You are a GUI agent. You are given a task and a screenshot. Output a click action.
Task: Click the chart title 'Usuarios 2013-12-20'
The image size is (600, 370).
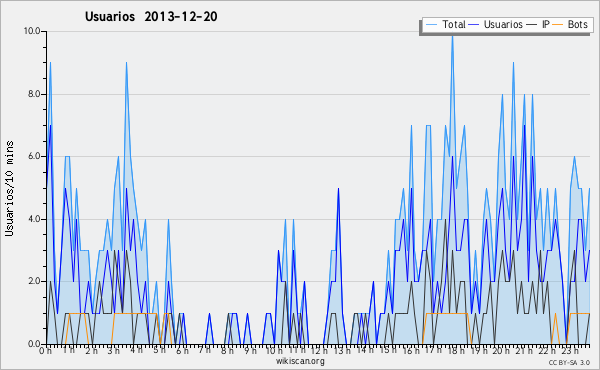151,16
